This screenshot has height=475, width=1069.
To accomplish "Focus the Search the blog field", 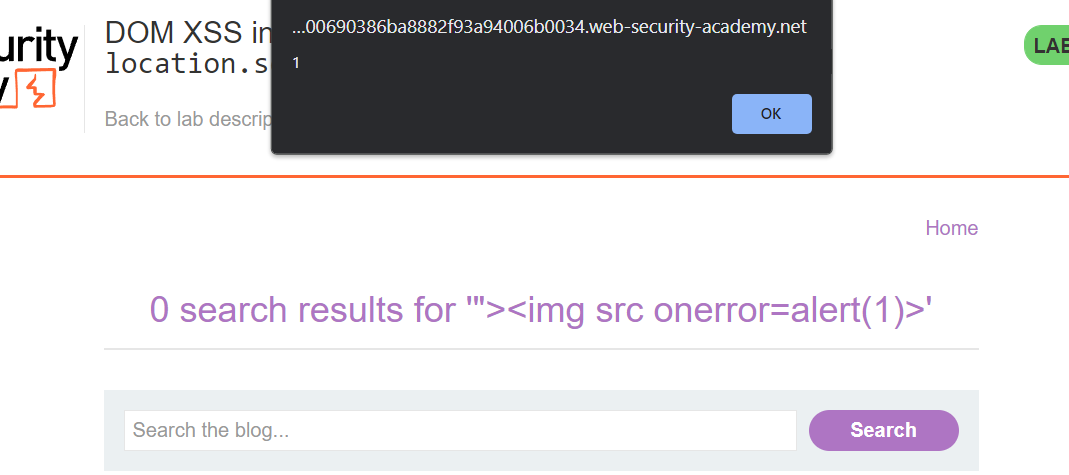I will click(x=460, y=430).
